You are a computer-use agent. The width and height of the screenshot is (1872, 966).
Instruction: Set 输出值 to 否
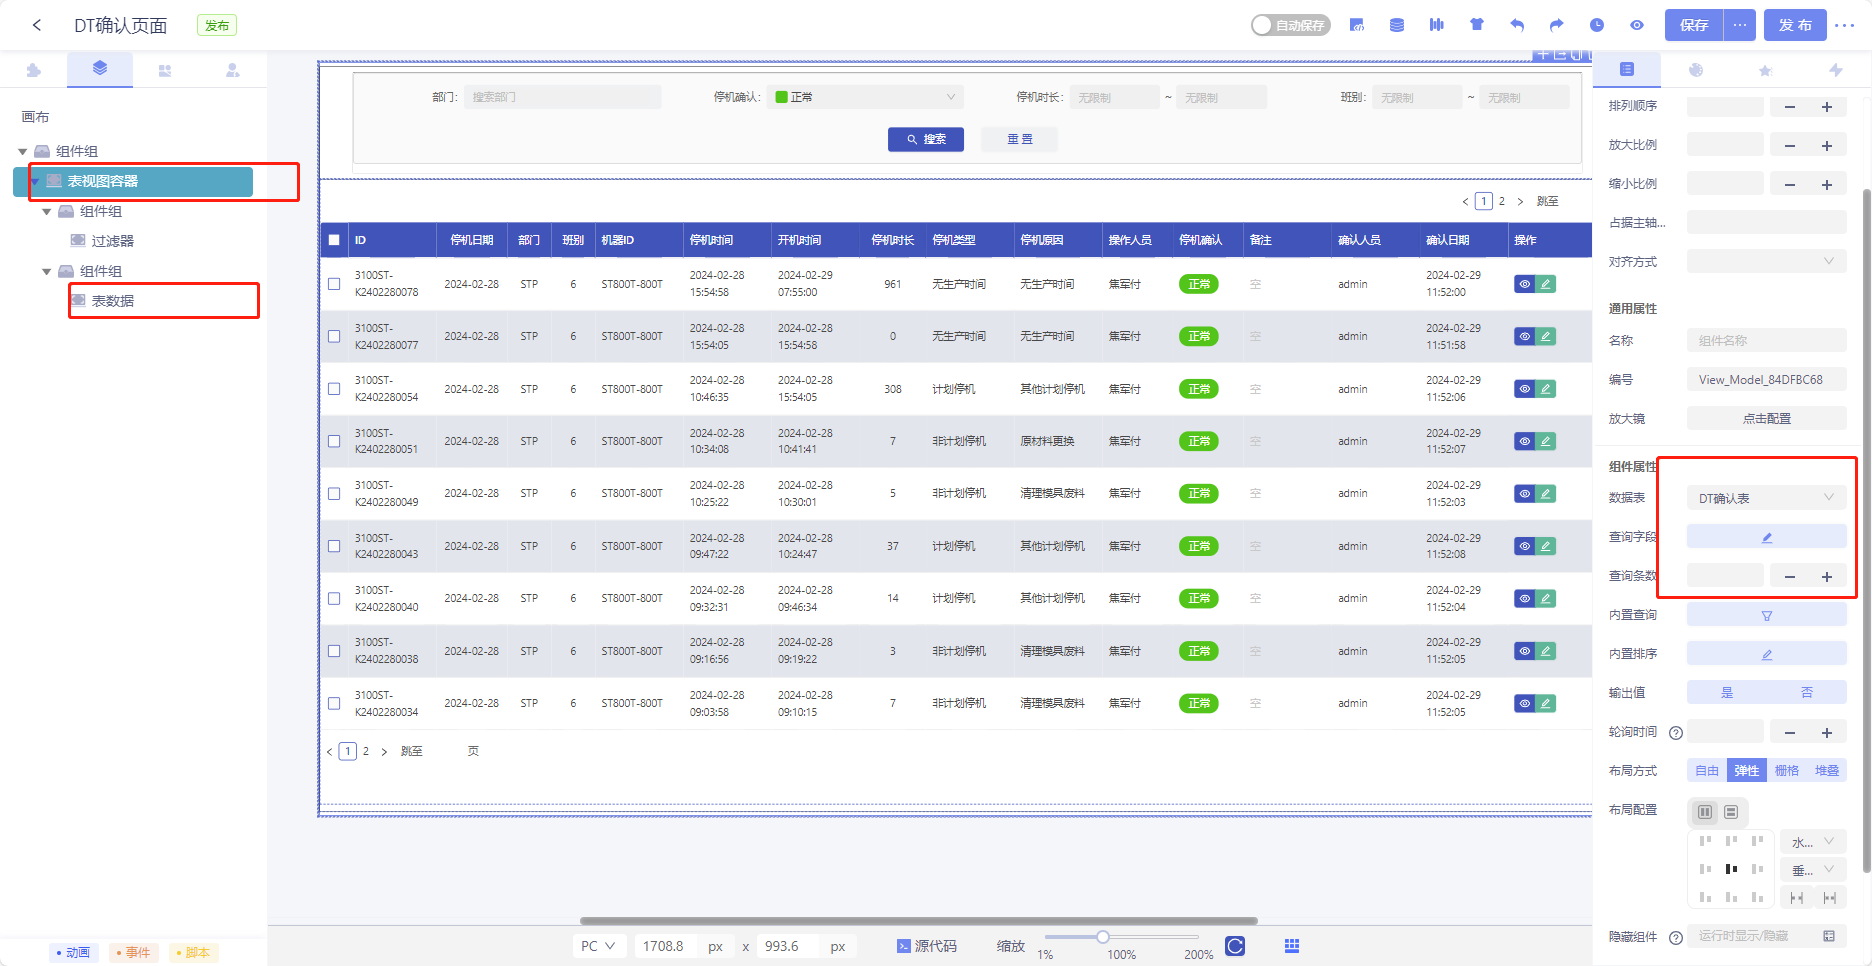pos(1807,692)
